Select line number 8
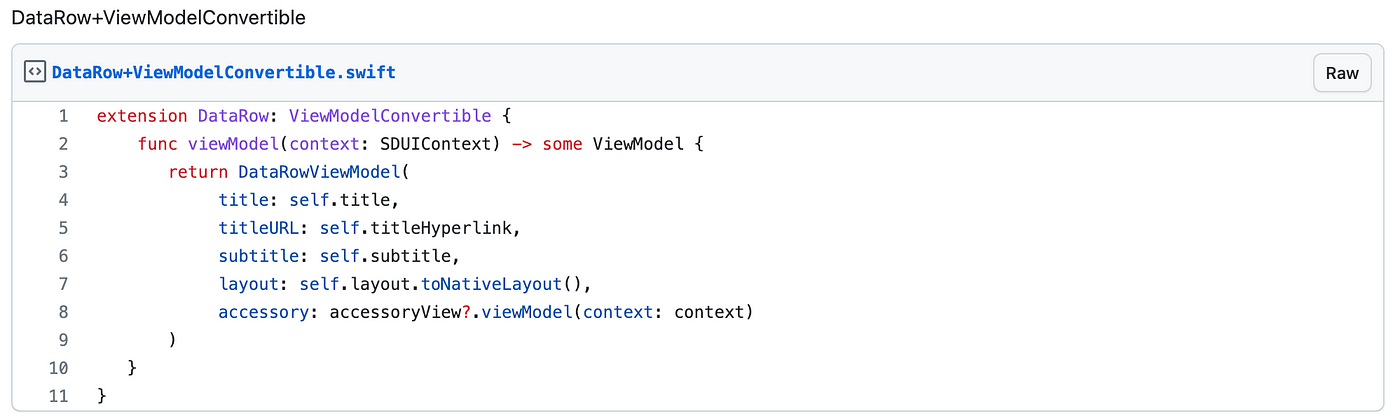The image size is (1400, 420). tap(63, 312)
